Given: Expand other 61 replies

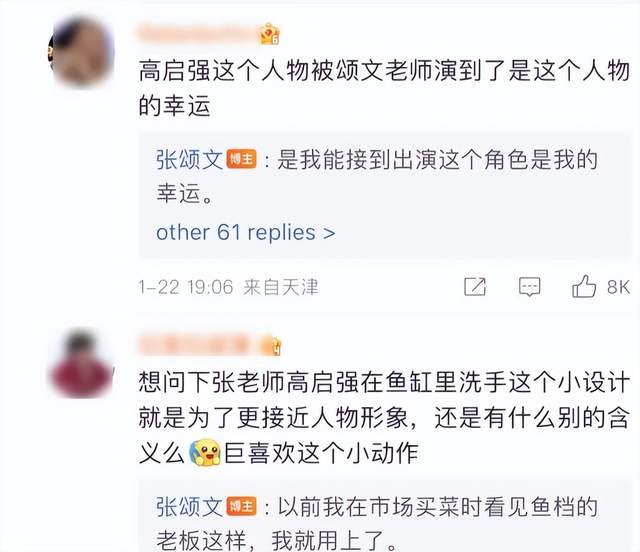Looking at the screenshot, I should pyautogui.click(x=246, y=233).
